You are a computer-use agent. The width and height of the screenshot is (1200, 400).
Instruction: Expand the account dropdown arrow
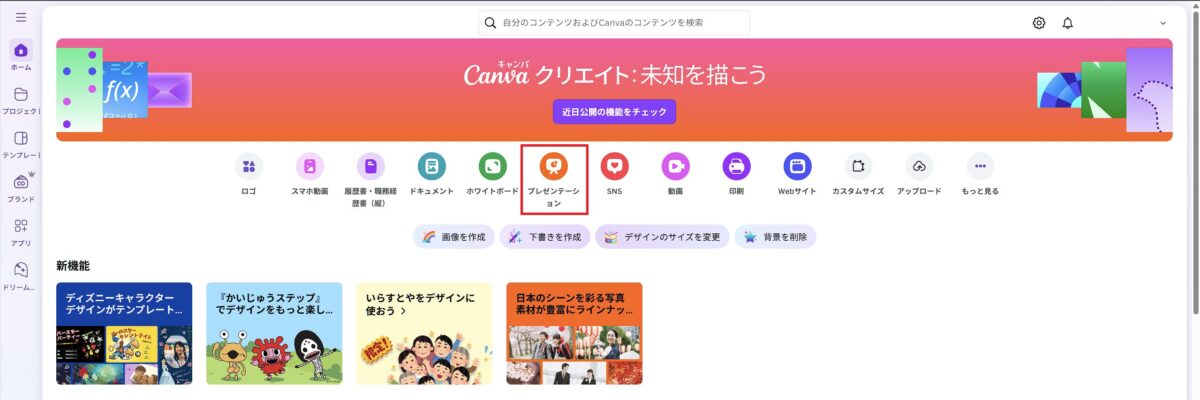1163,22
